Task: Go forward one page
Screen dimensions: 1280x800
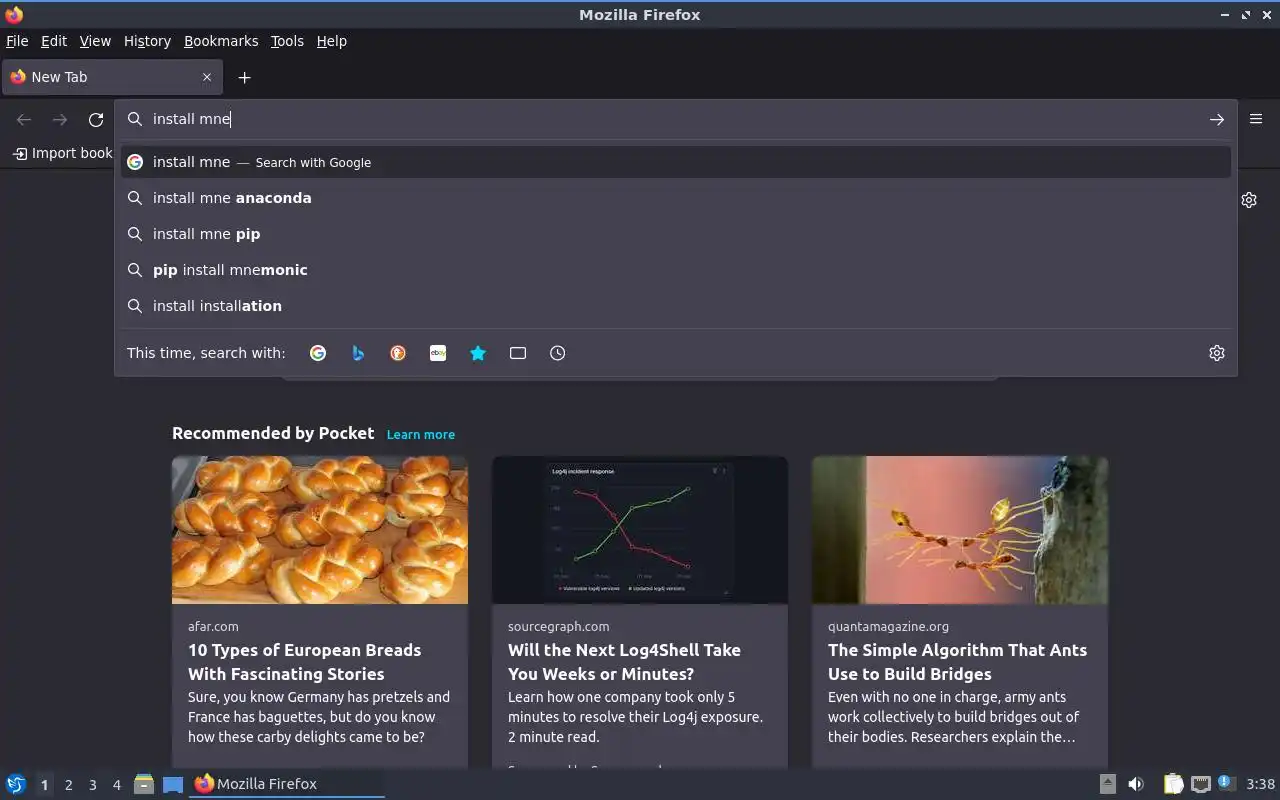Action: (x=60, y=120)
